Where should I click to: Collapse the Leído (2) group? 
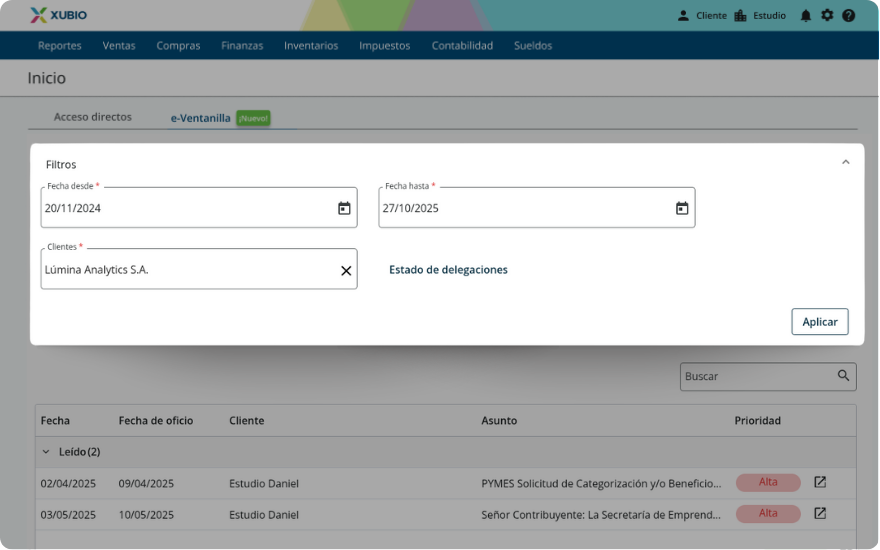46,452
